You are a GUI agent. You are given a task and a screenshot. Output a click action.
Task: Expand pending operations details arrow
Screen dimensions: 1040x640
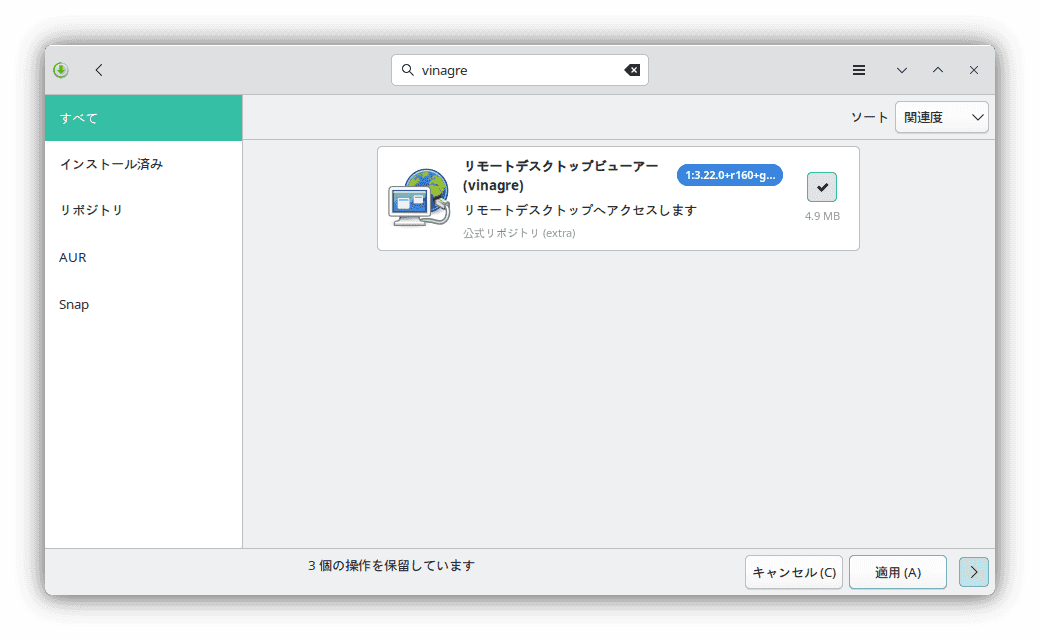pos(973,572)
